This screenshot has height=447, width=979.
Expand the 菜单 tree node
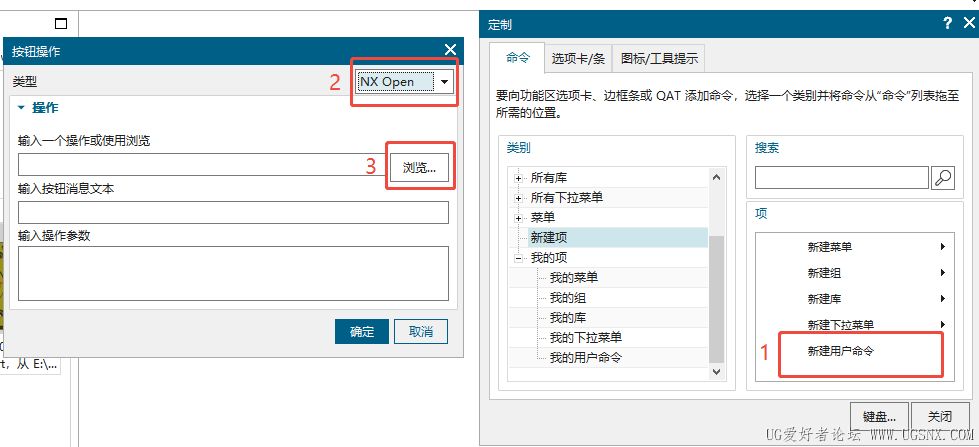click(518, 218)
